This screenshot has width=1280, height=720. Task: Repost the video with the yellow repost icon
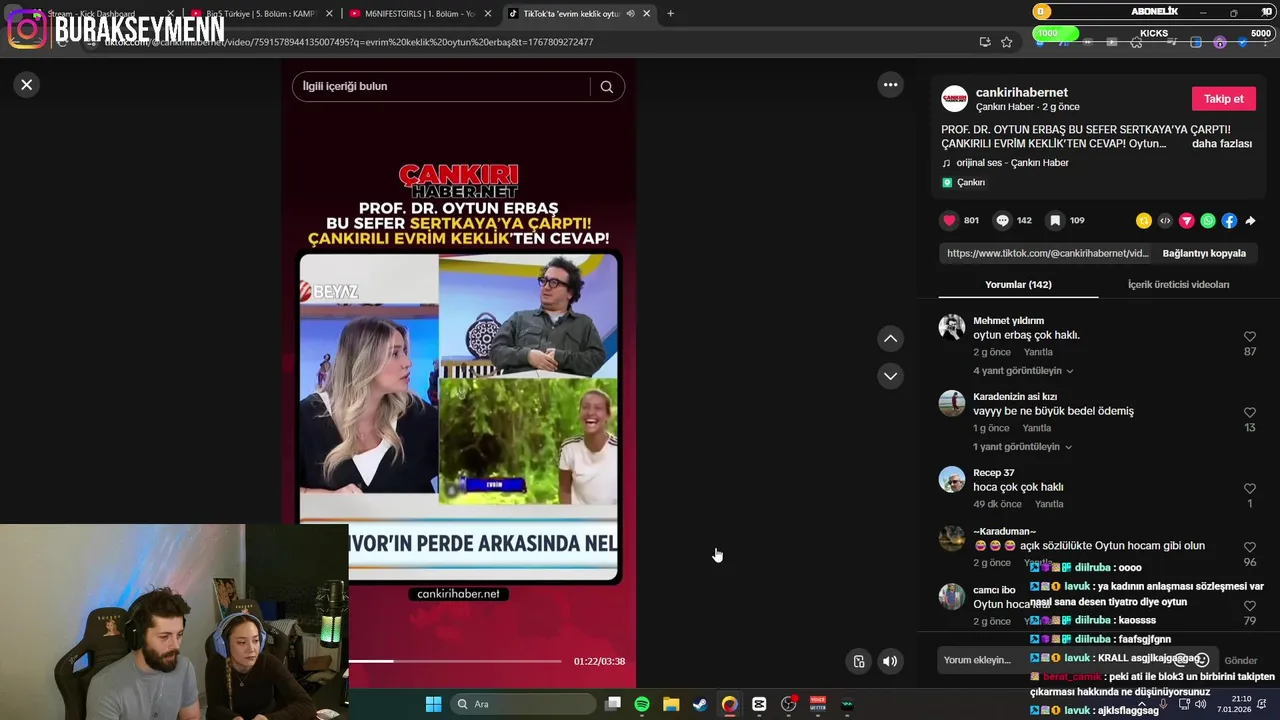[x=1143, y=221]
